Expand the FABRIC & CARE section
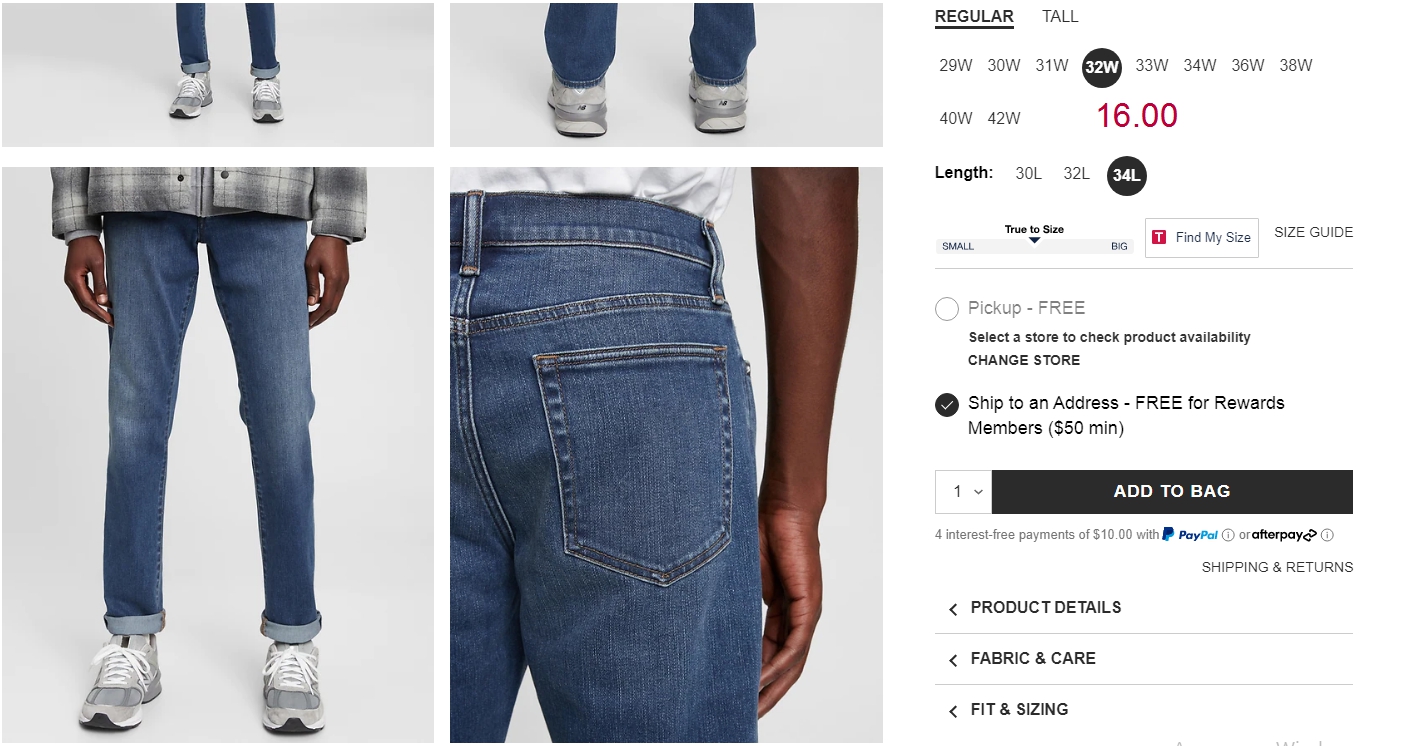1402x746 pixels. pyautogui.click(x=1144, y=659)
